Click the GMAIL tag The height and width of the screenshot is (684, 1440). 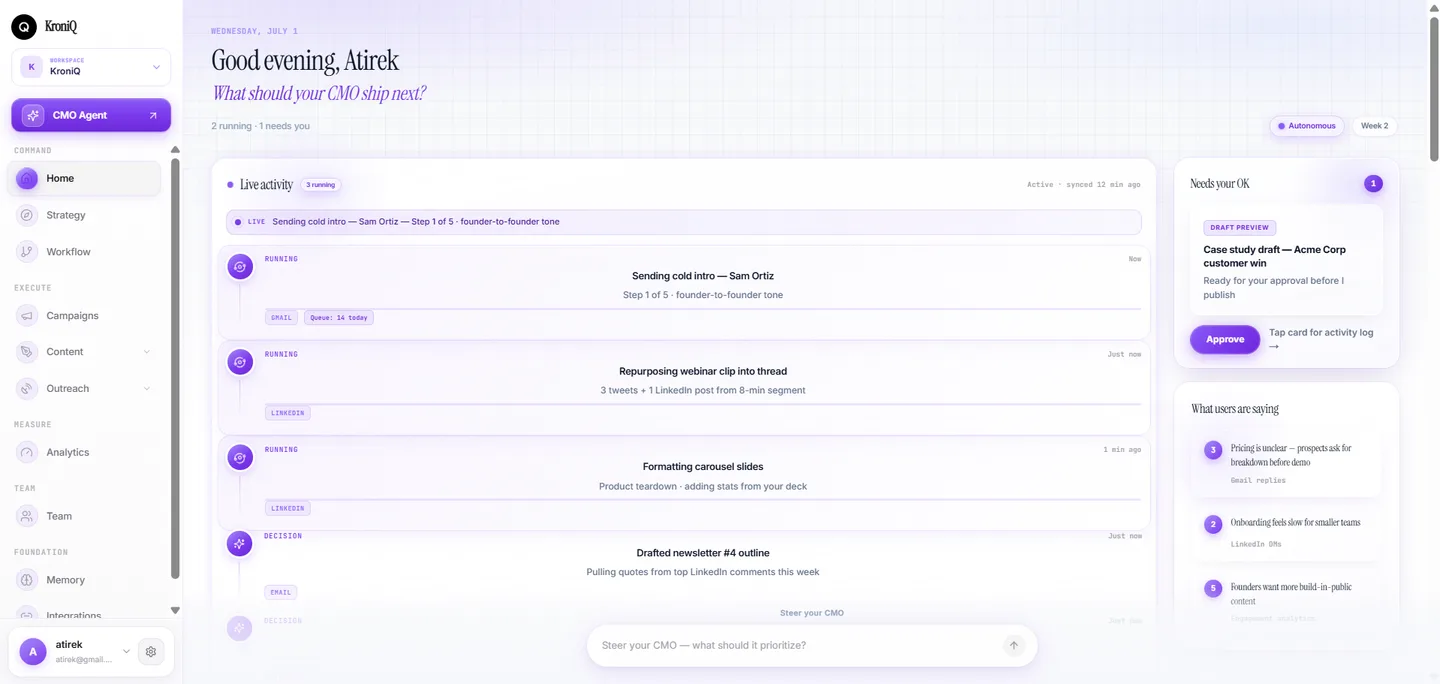[x=281, y=318]
